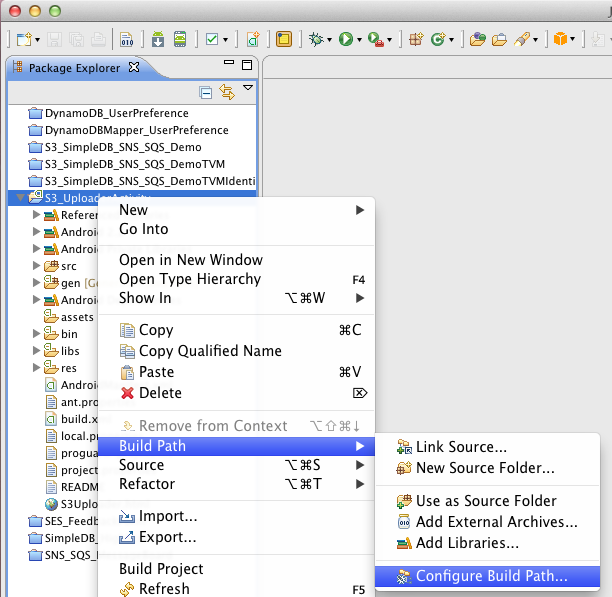Open the Run dropdown arrow
This screenshot has height=597, width=612.
point(359,40)
